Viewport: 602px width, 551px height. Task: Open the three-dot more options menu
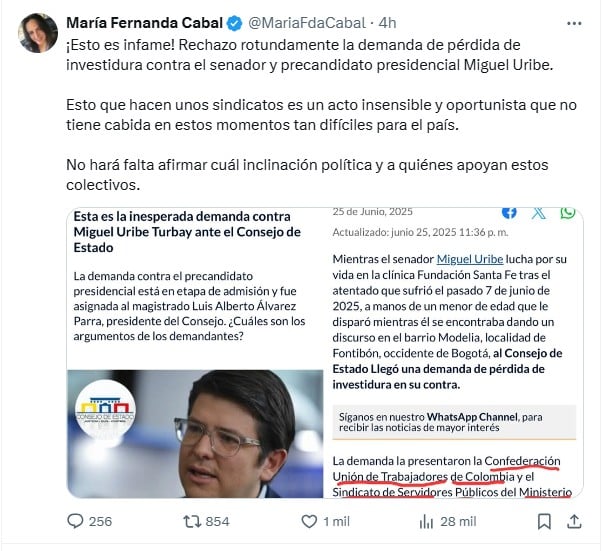coord(574,24)
